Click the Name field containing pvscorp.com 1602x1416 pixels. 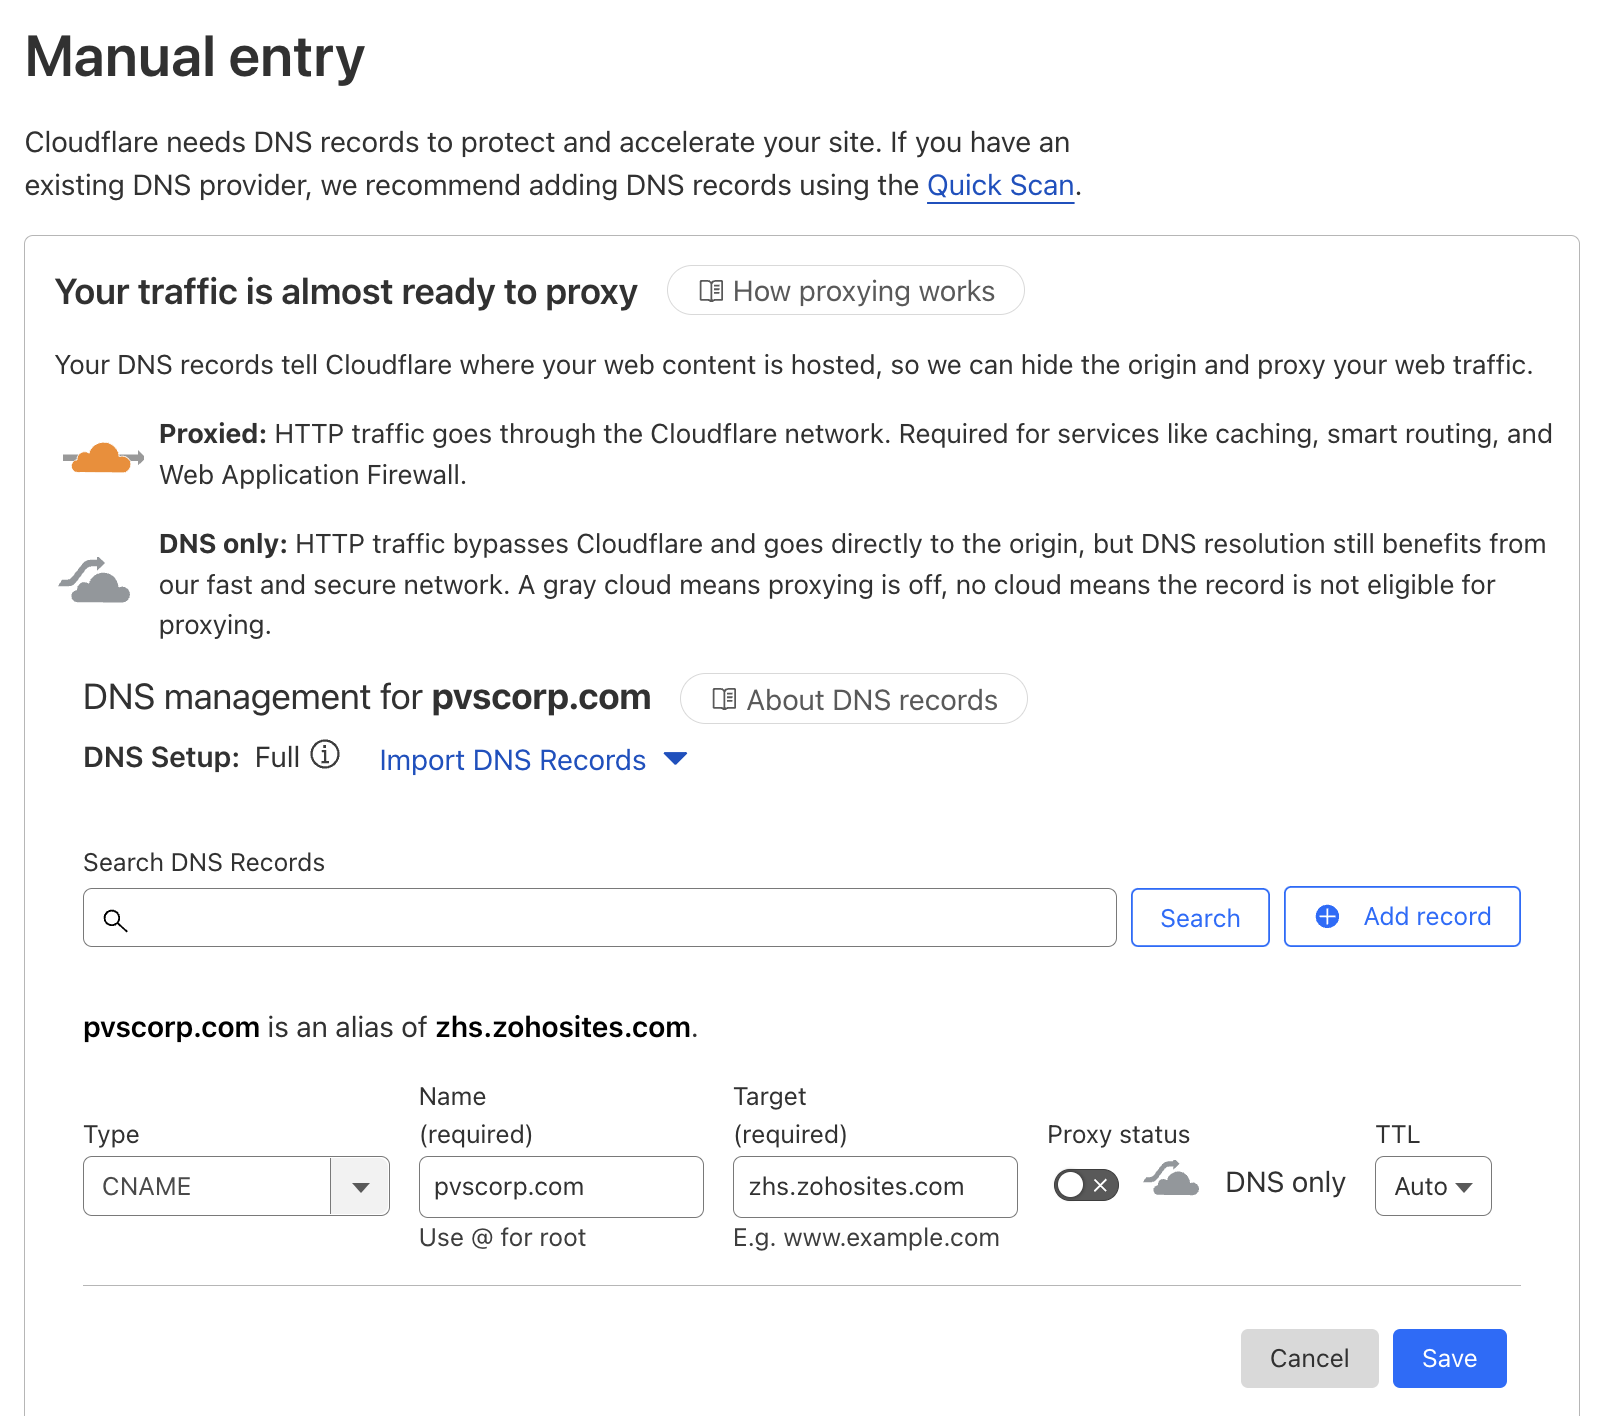tap(561, 1187)
